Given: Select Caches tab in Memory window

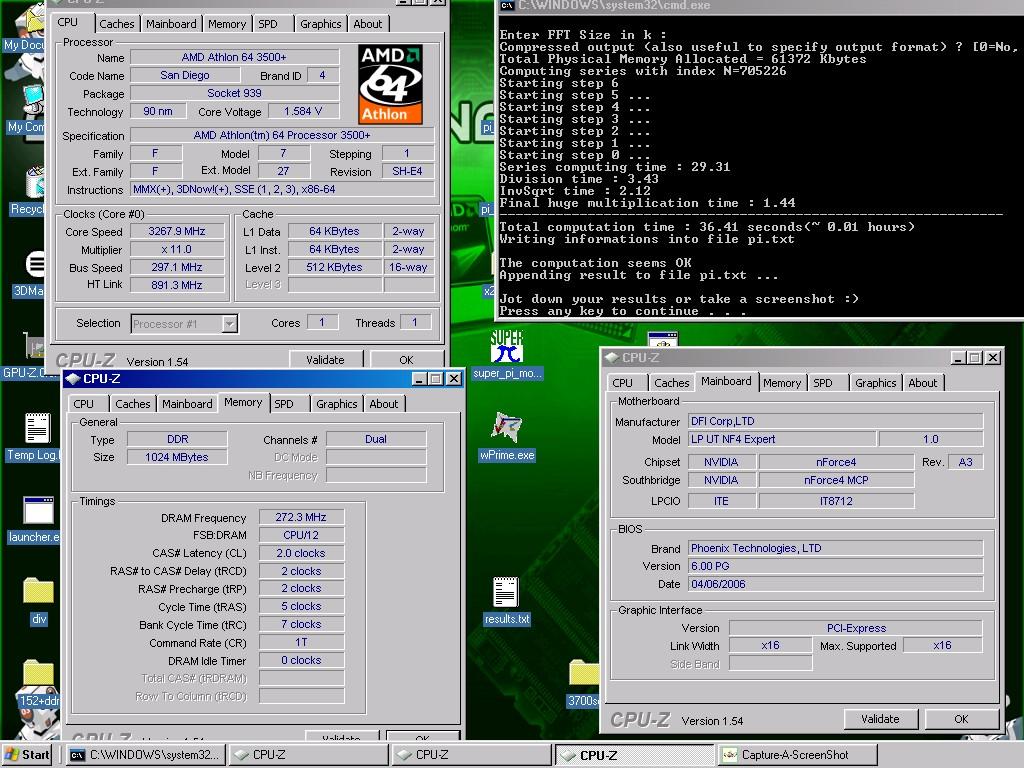Looking at the screenshot, I should [133, 404].
